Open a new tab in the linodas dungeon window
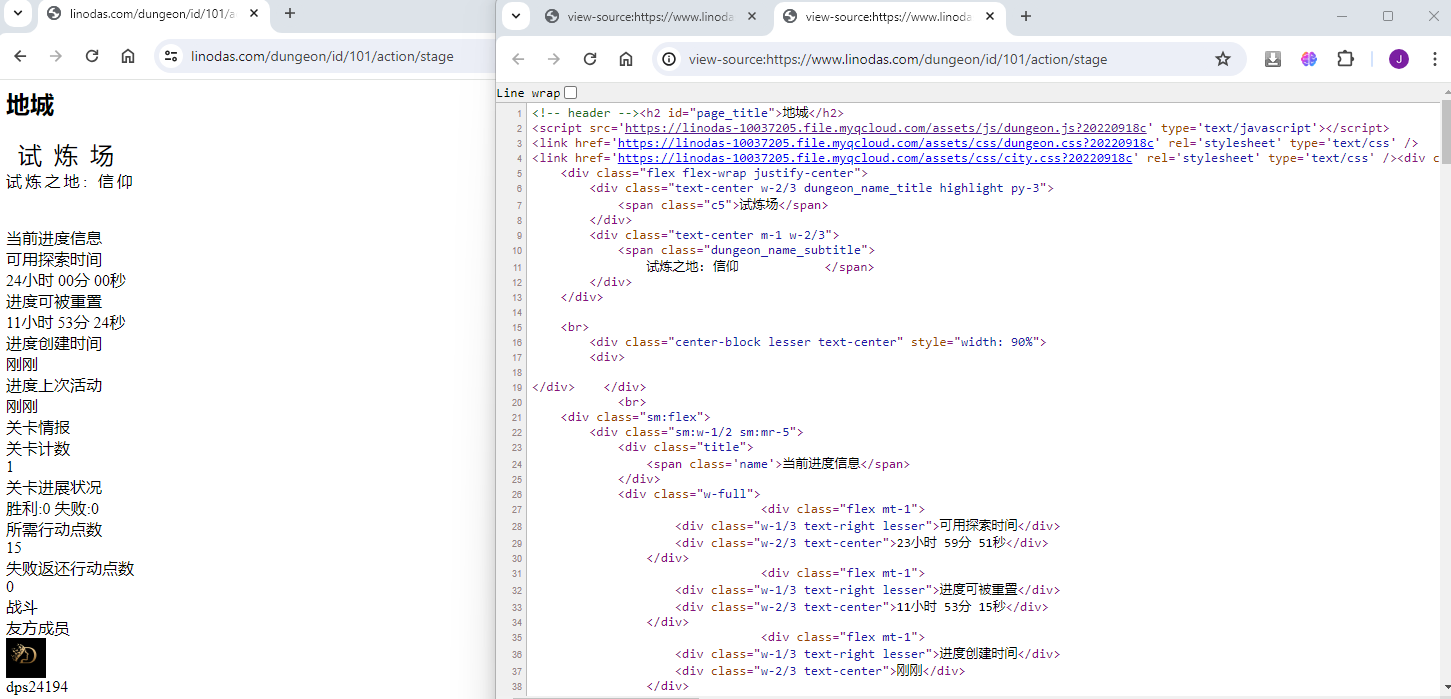 point(290,14)
